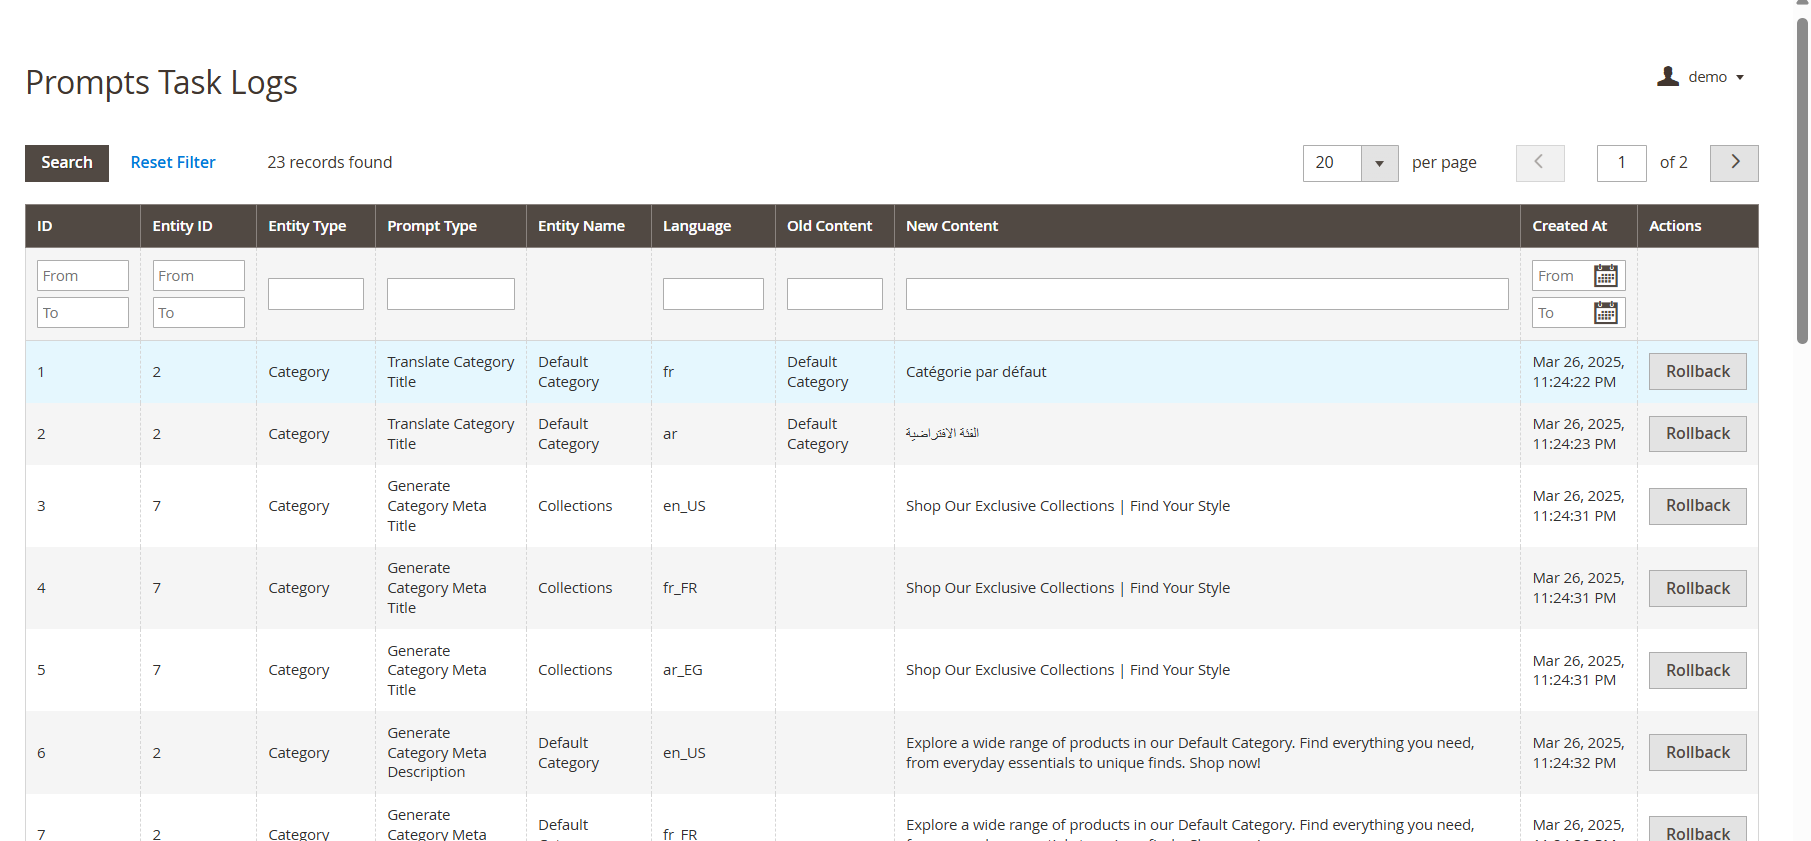Click the Entity Type filter field
The height and width of the screenshot is (841, 1811).
316,294
